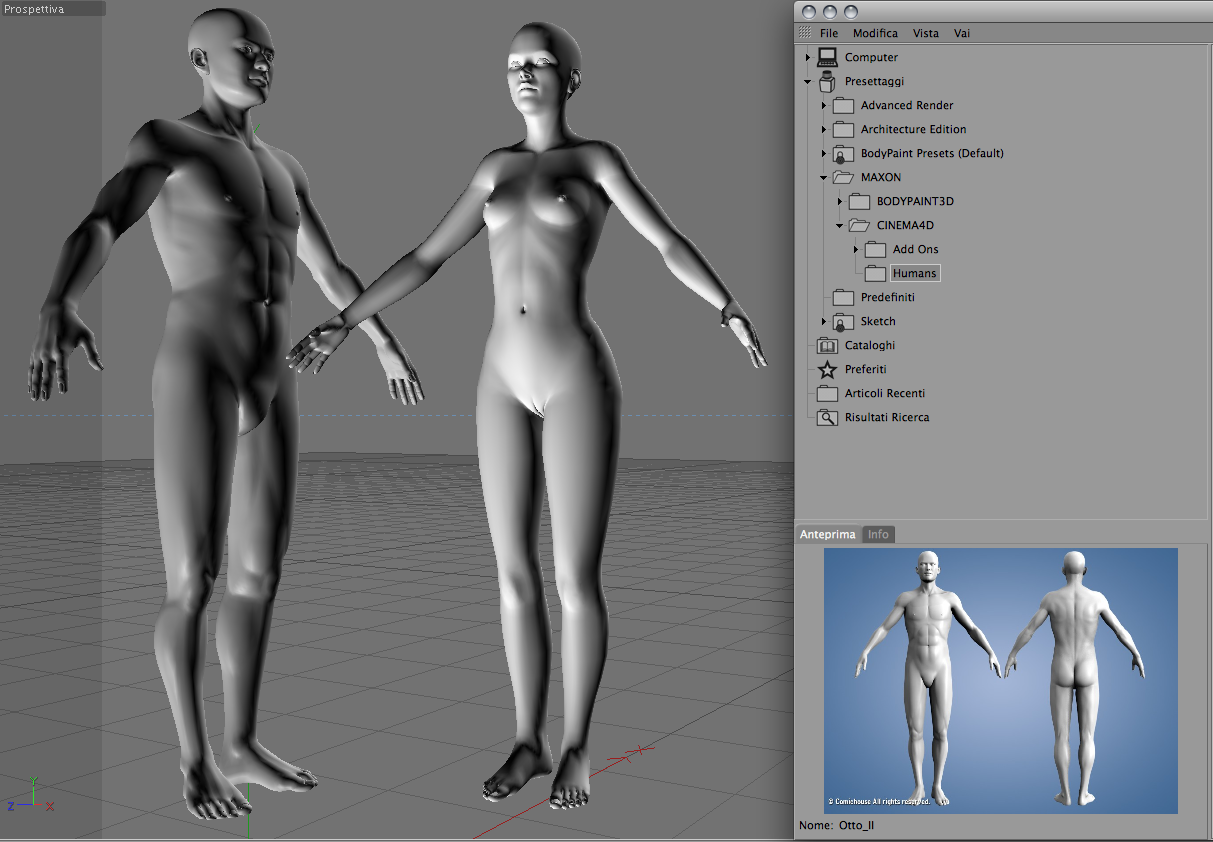Image resolution: width=1213 pixels, height=842 pixels.
Task: Select the Humans folder
Action: [x=915, y=273]
